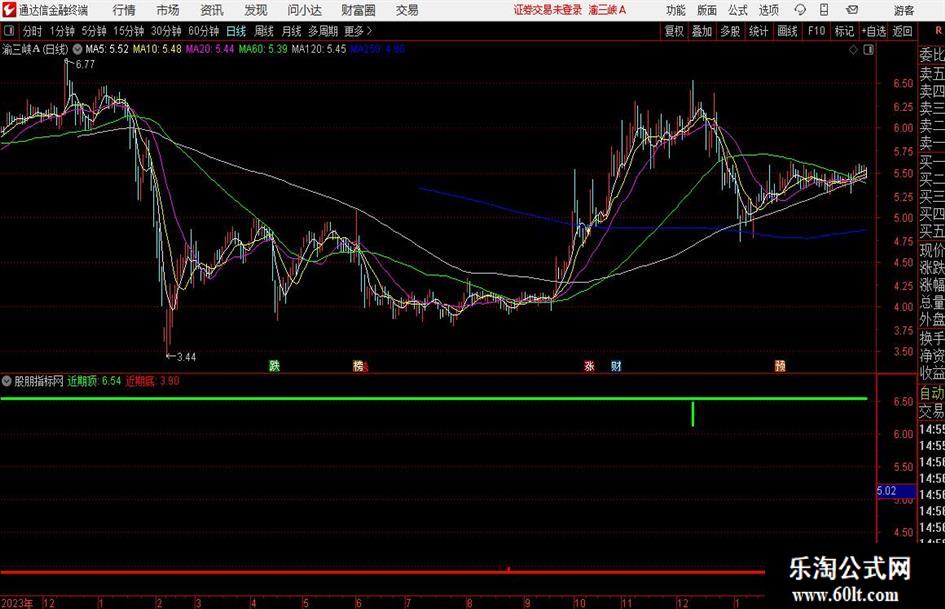Viewport: 945px width, 609px height.
Task: Toggle the right panel icon above chart
Action: coord(868,50)
